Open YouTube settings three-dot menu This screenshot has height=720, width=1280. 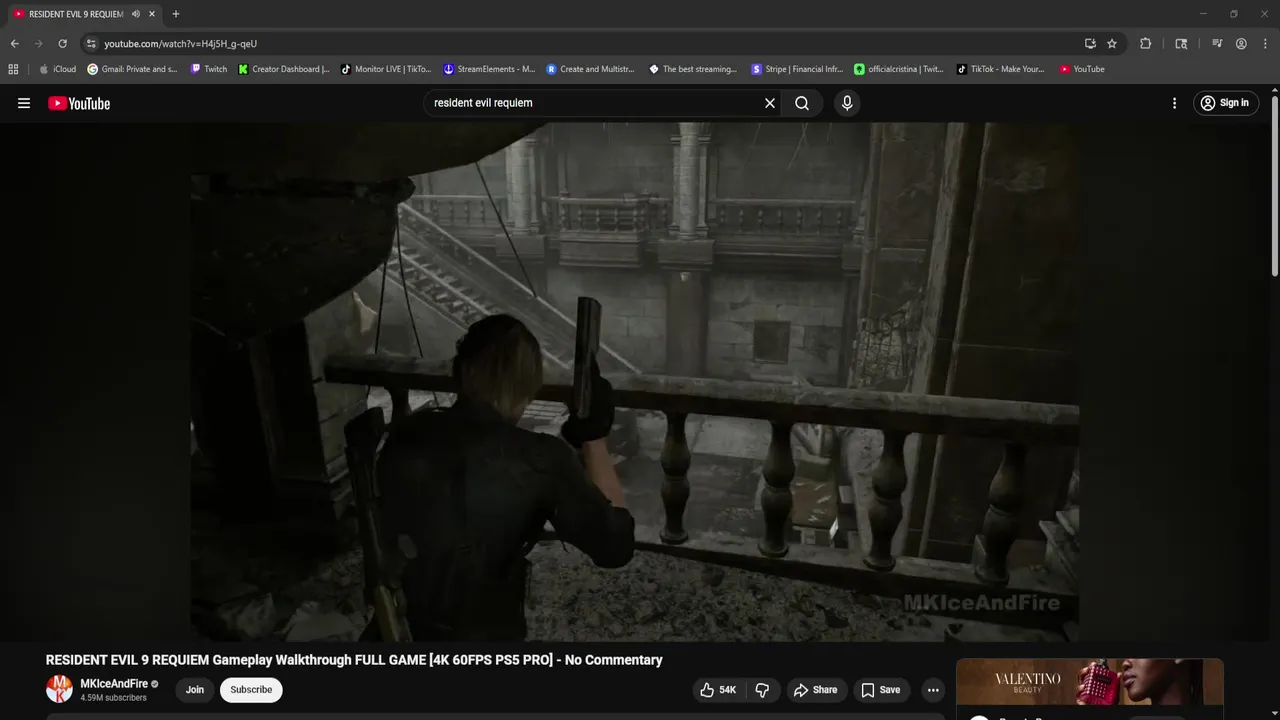(1174, 103)
